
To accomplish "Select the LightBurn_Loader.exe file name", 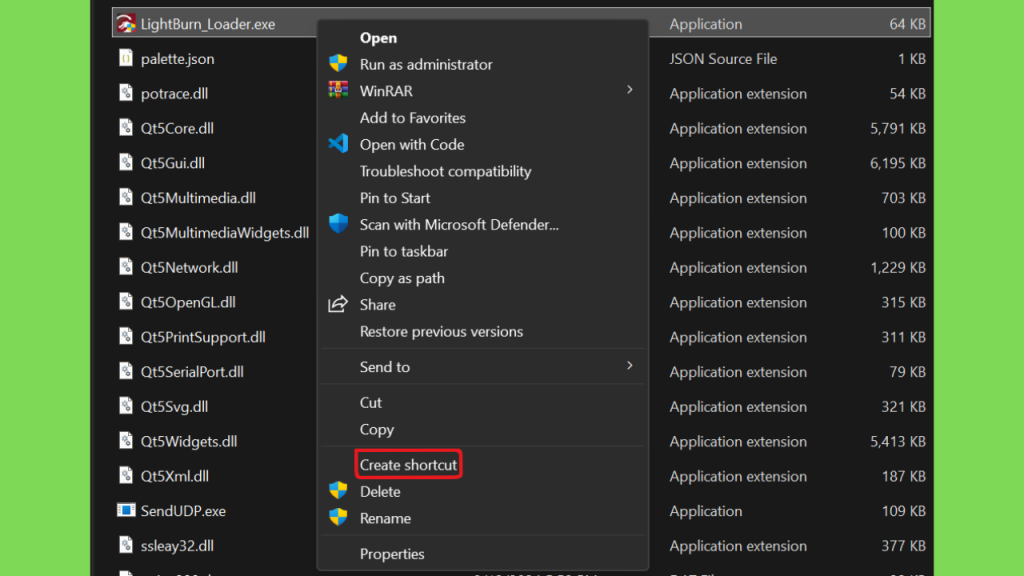I will tap(208, 24).
